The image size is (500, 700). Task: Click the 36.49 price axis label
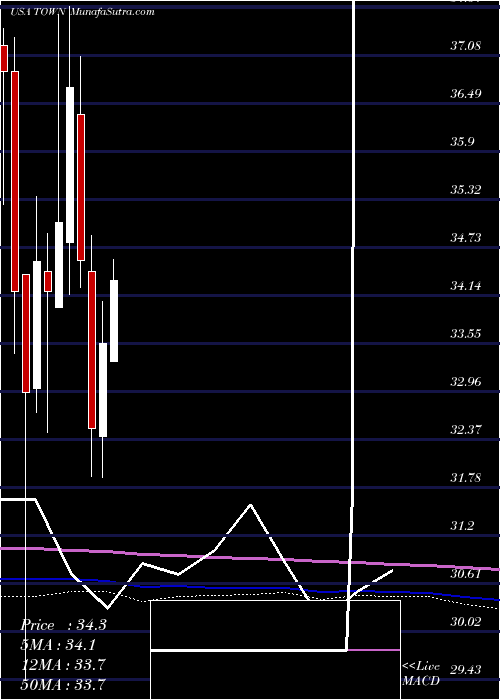[x=466, y=94]
